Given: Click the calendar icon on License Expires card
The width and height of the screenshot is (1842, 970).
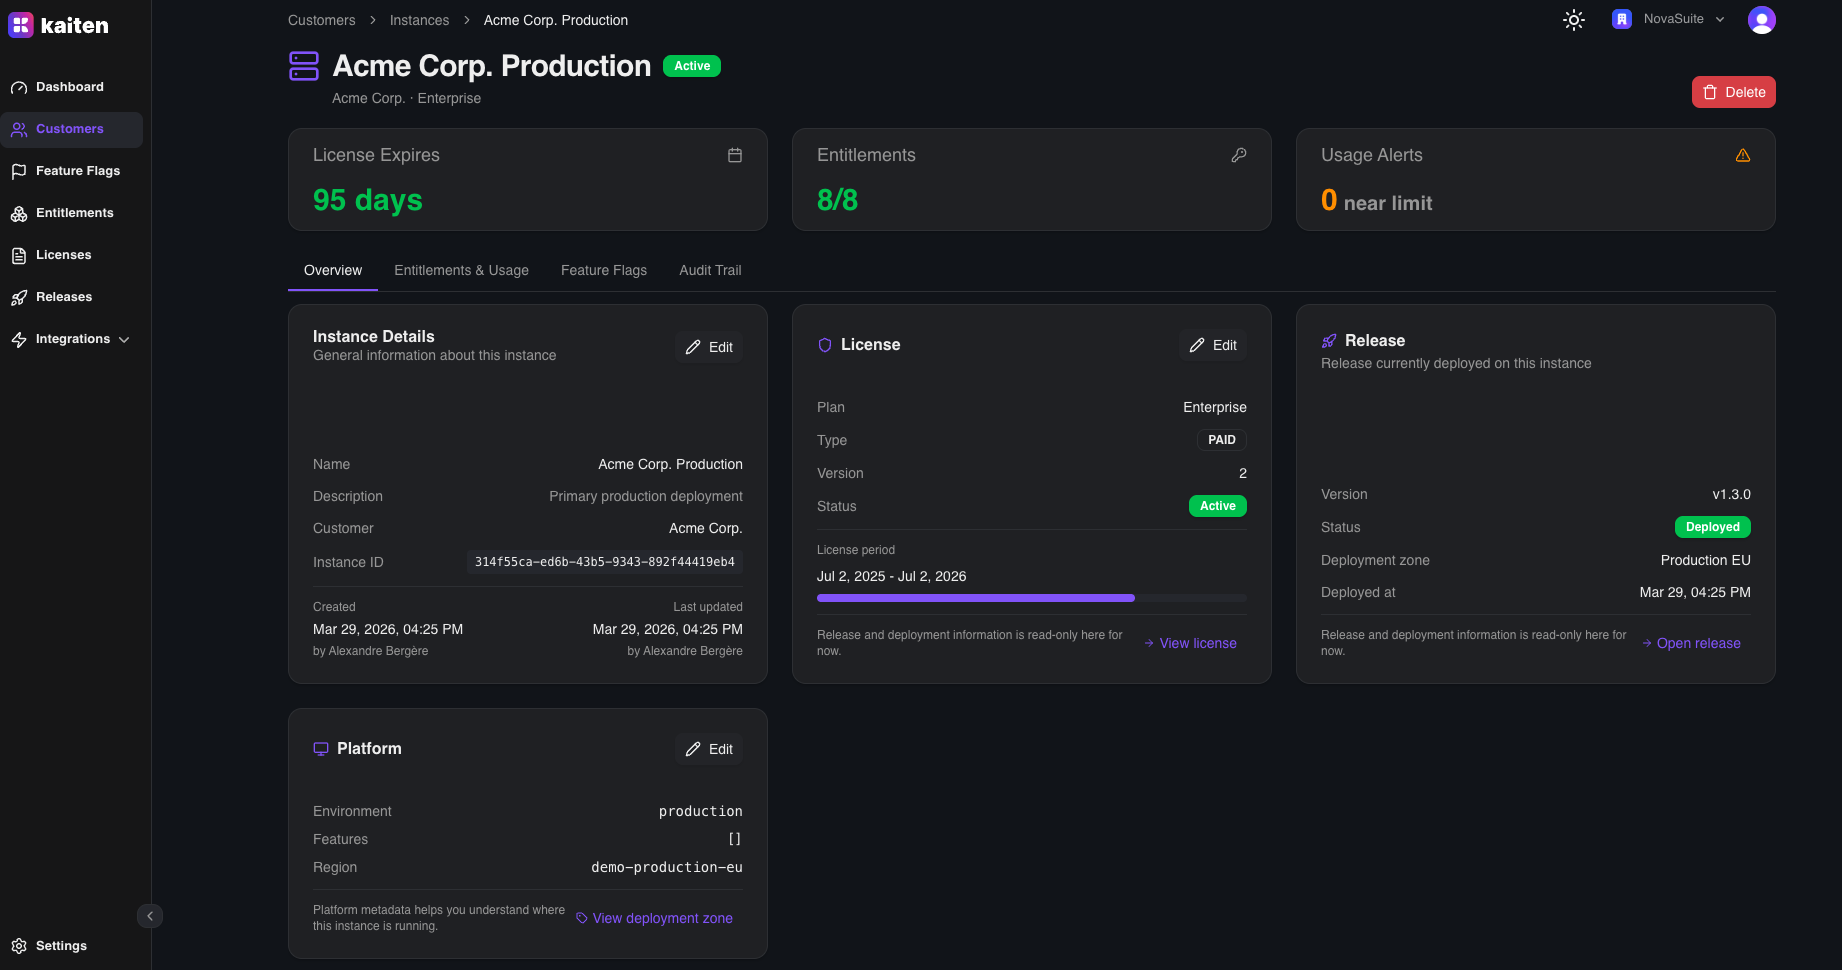Looking at the screenshot, I should click(735, 155).
